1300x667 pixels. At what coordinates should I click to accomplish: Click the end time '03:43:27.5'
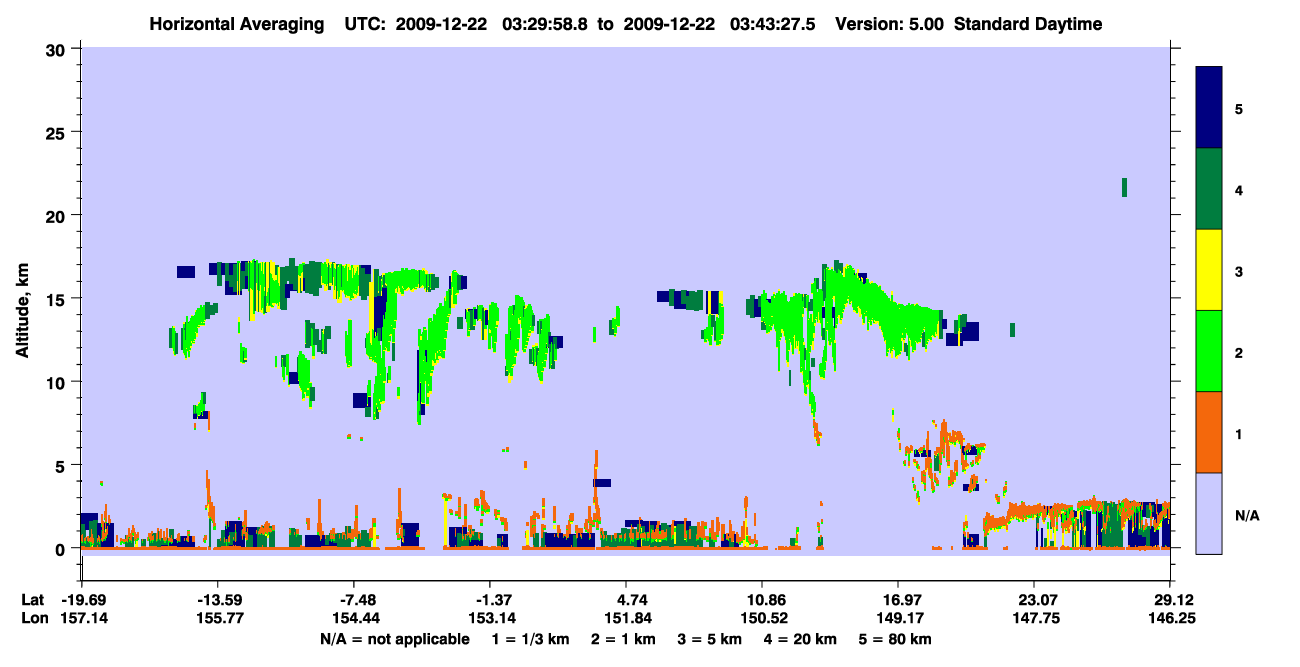click(x=773, y=24)
